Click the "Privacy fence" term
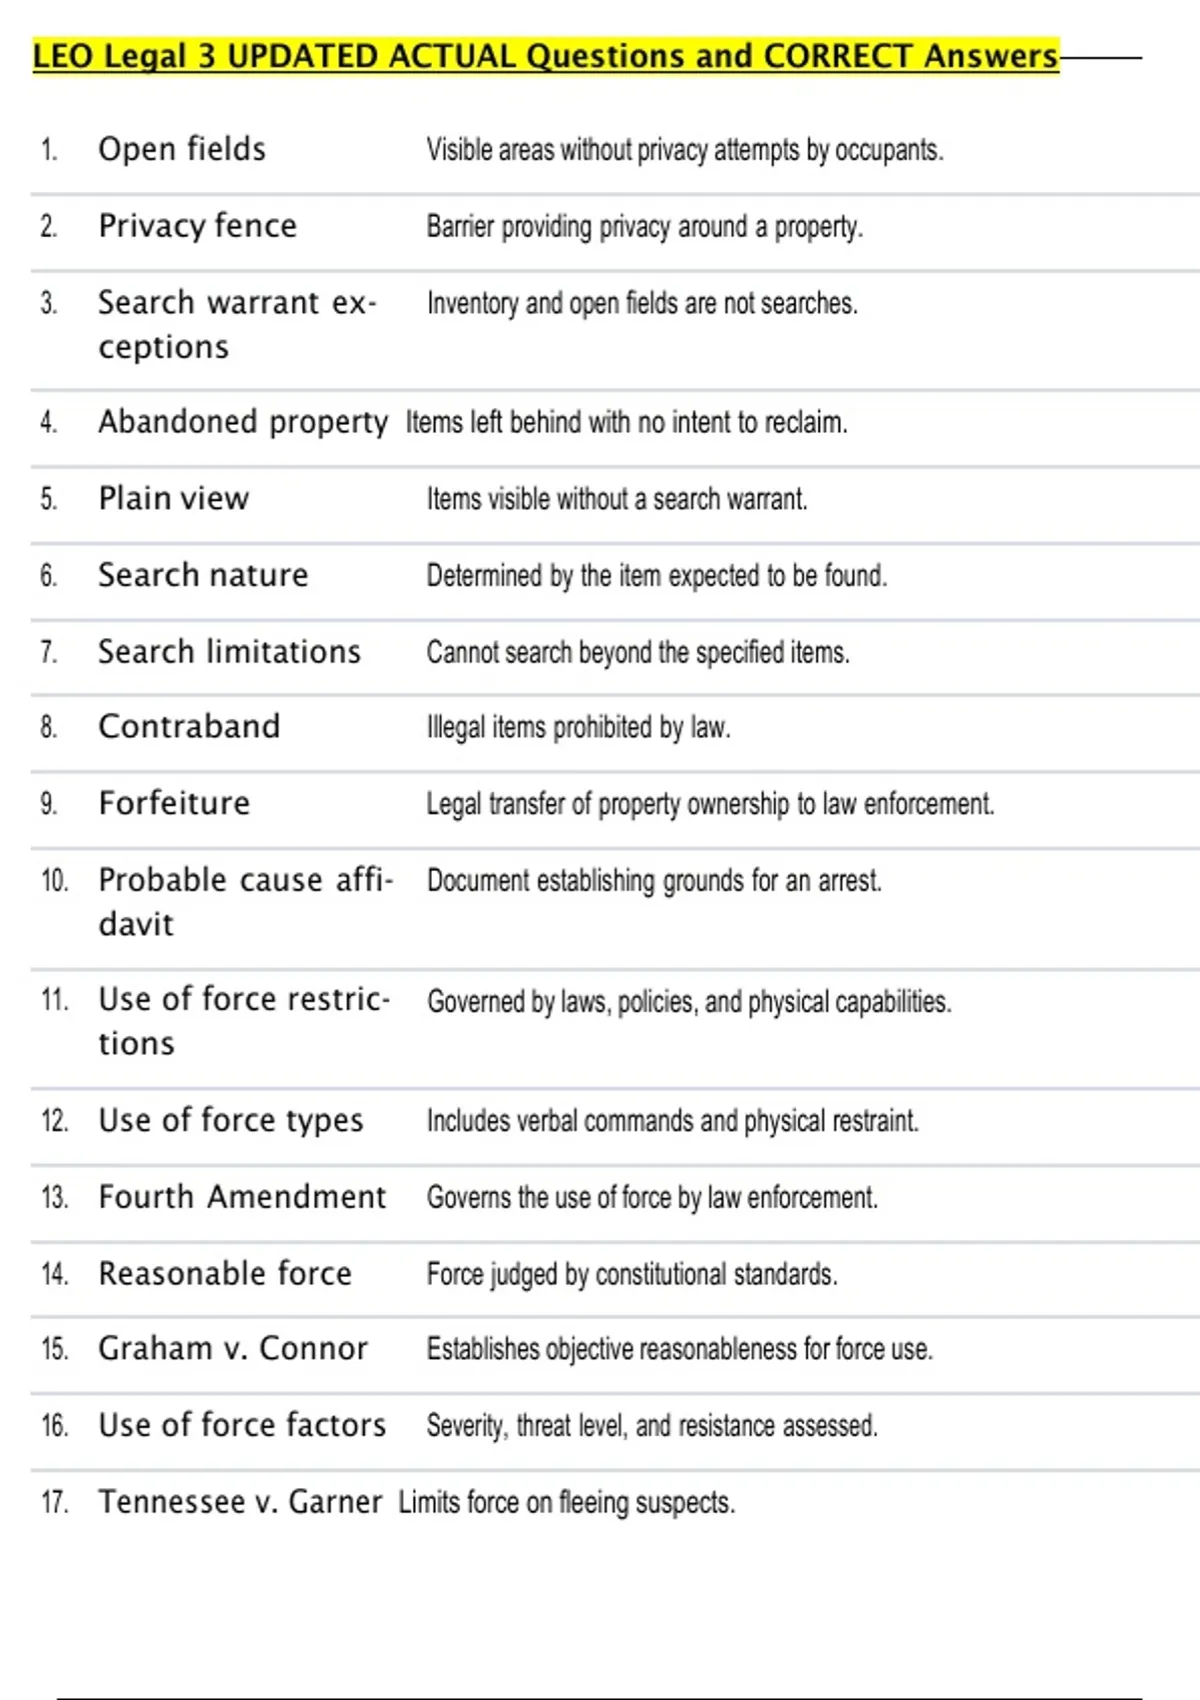Viewport: 1200px width, 1700px height. 197,227
